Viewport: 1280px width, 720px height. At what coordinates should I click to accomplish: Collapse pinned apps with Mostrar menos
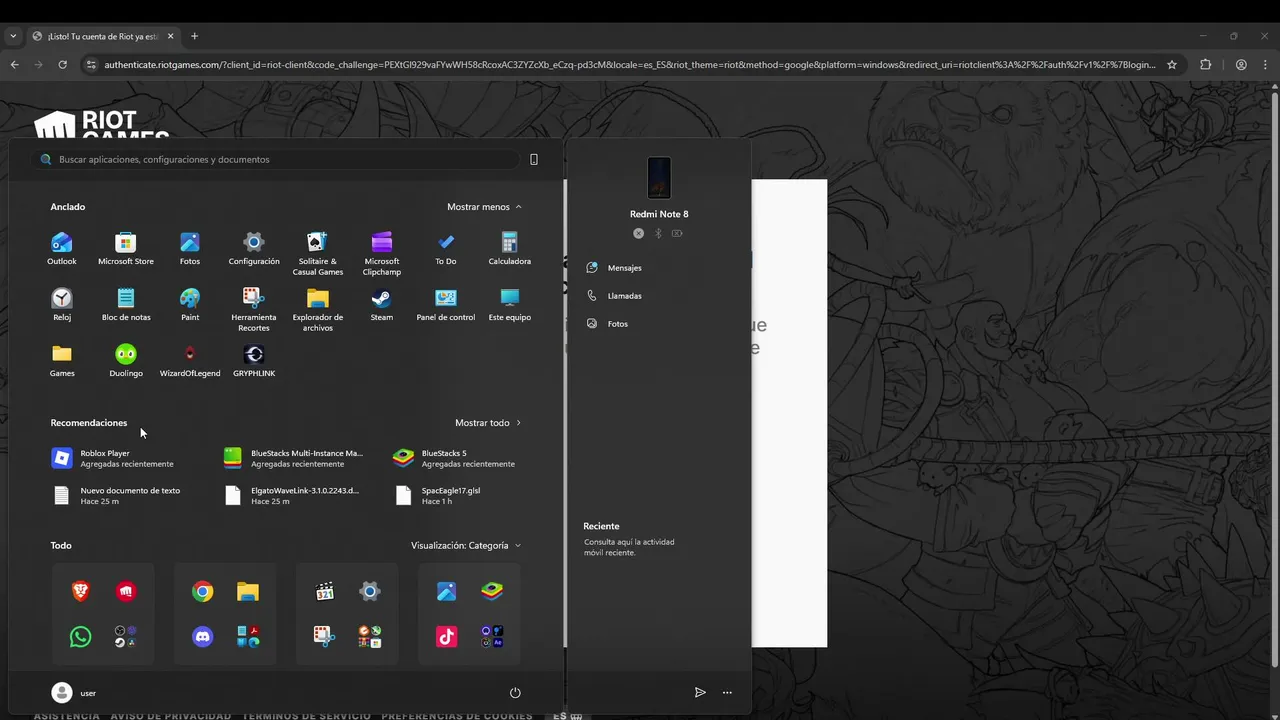pos(484,207)
